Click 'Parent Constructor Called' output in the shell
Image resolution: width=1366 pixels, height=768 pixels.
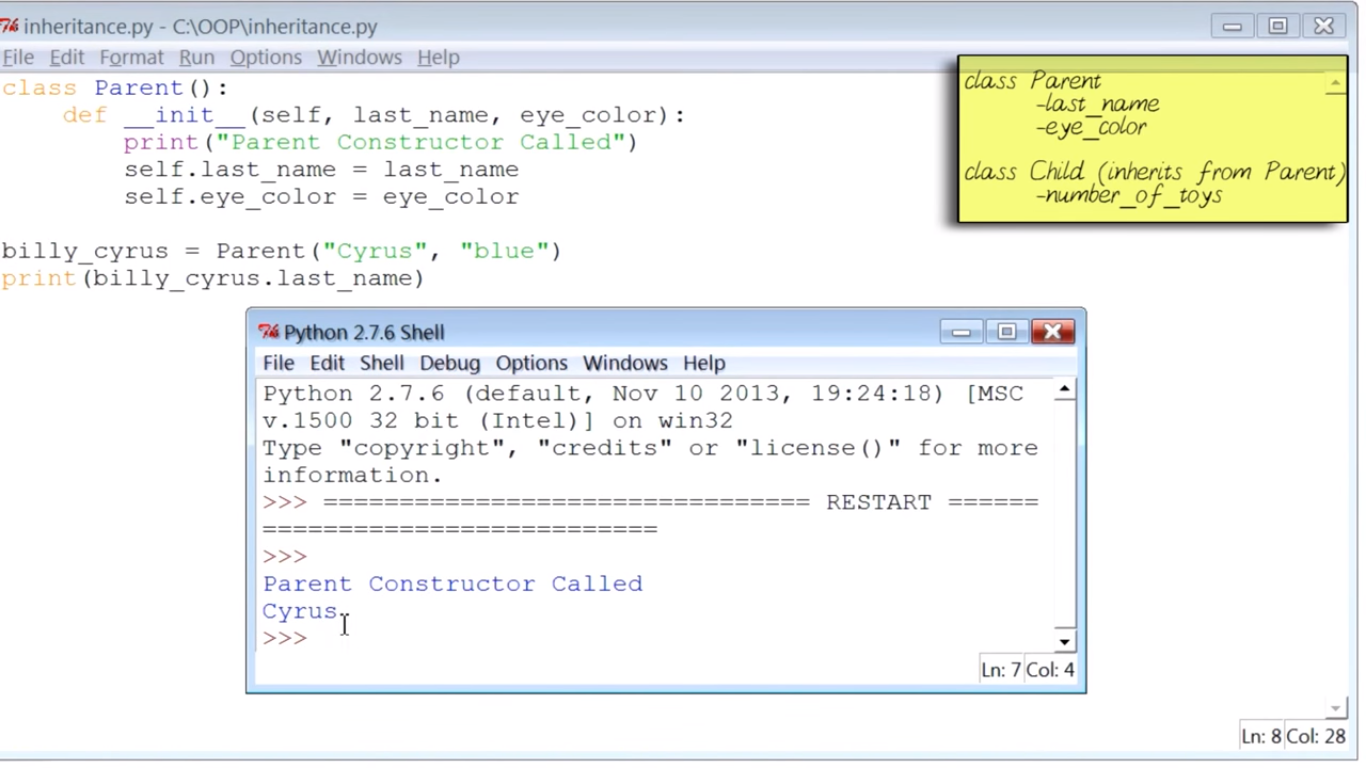tap(453, 583)
